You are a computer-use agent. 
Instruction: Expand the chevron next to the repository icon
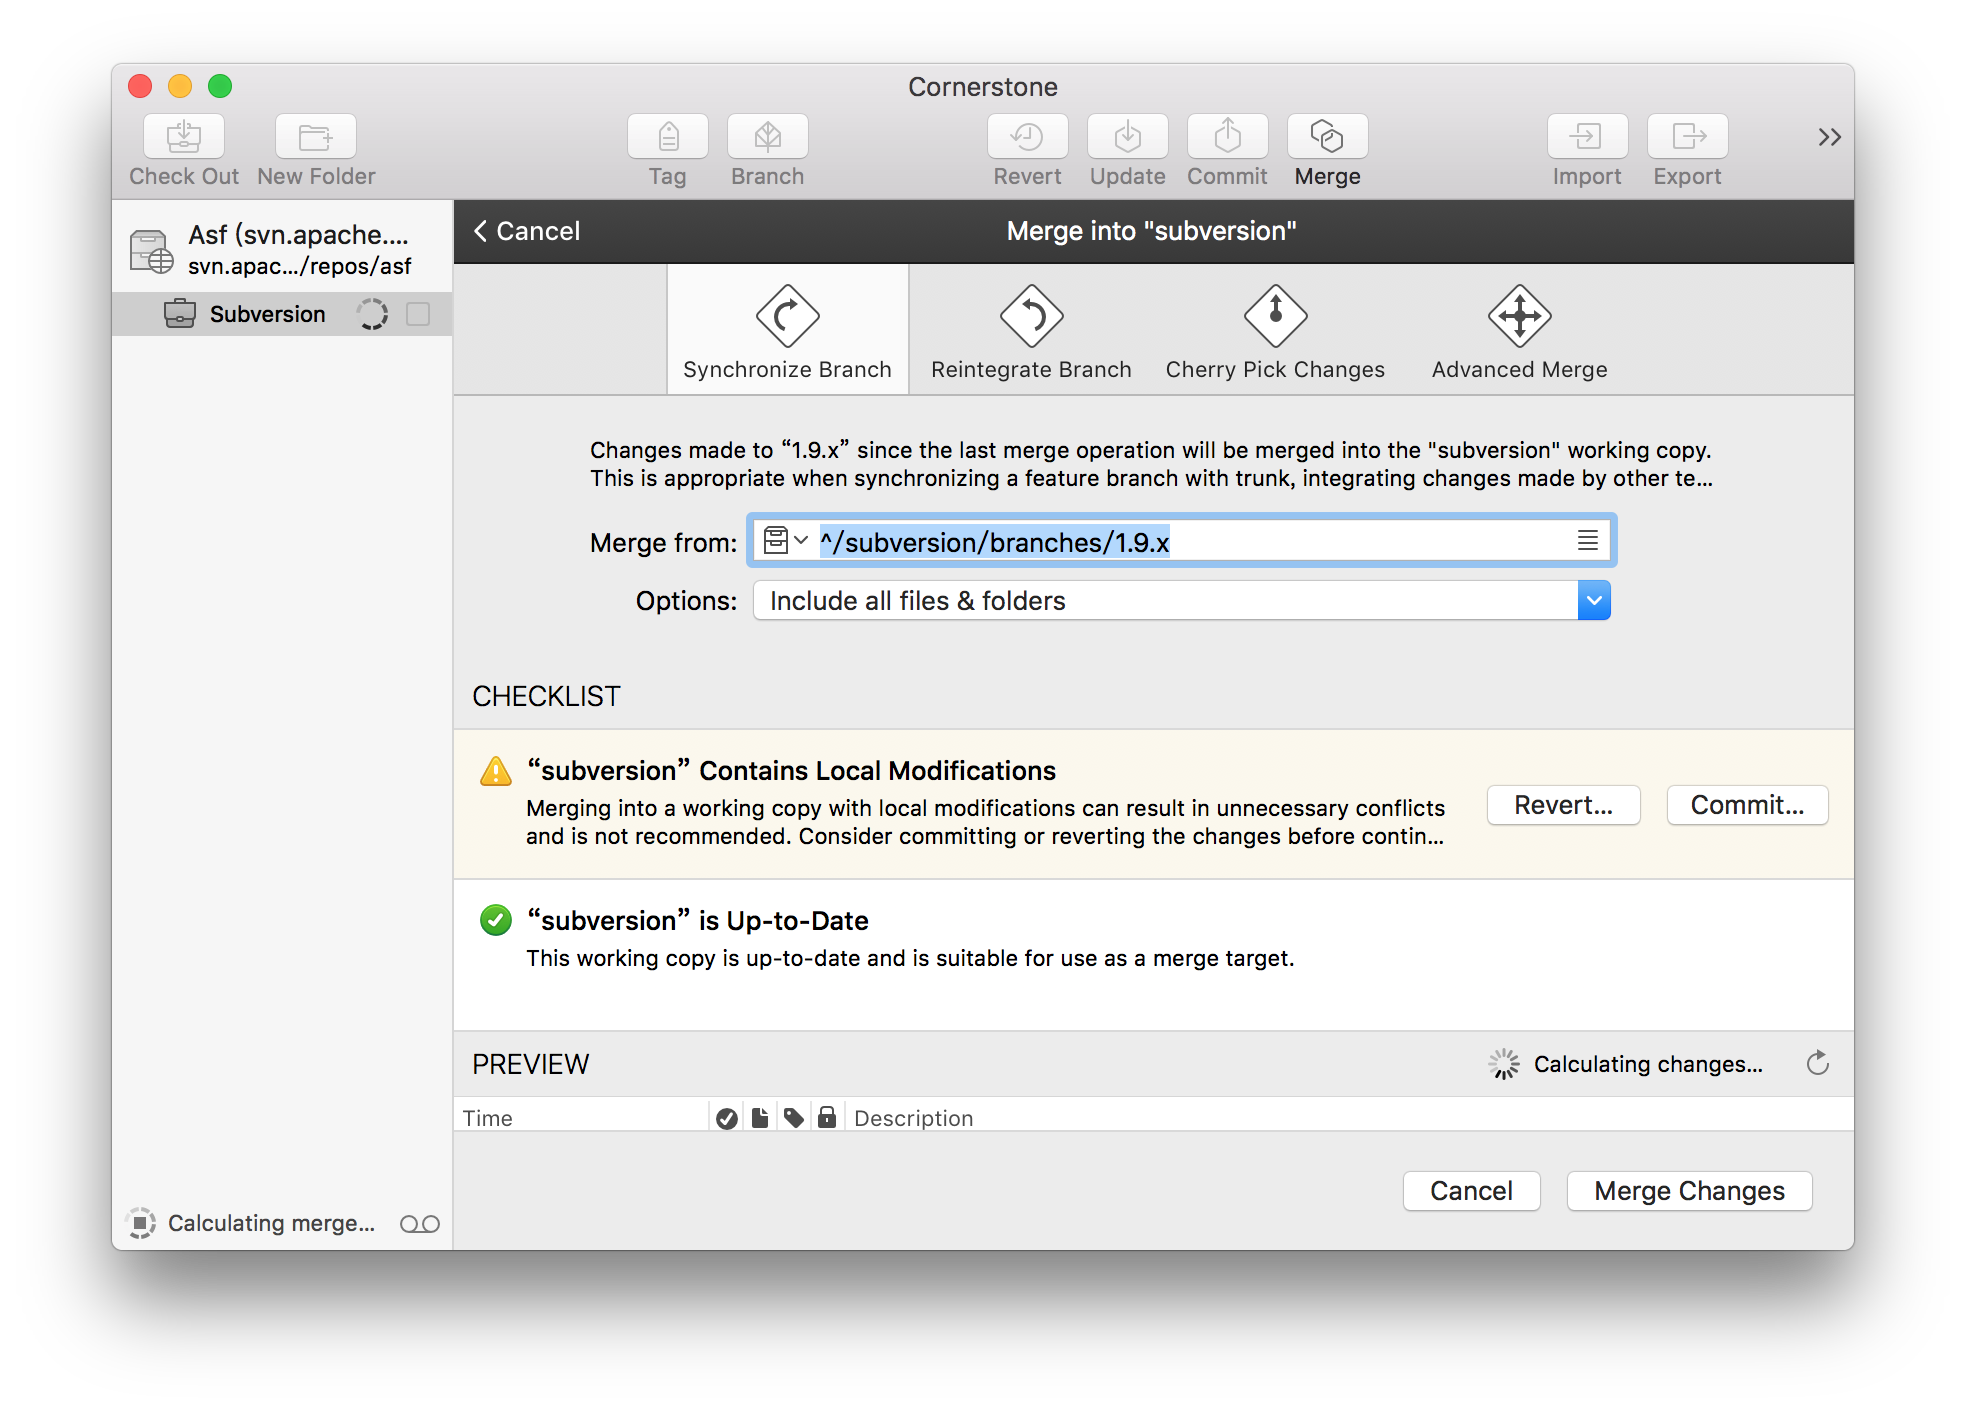(801, 541)
